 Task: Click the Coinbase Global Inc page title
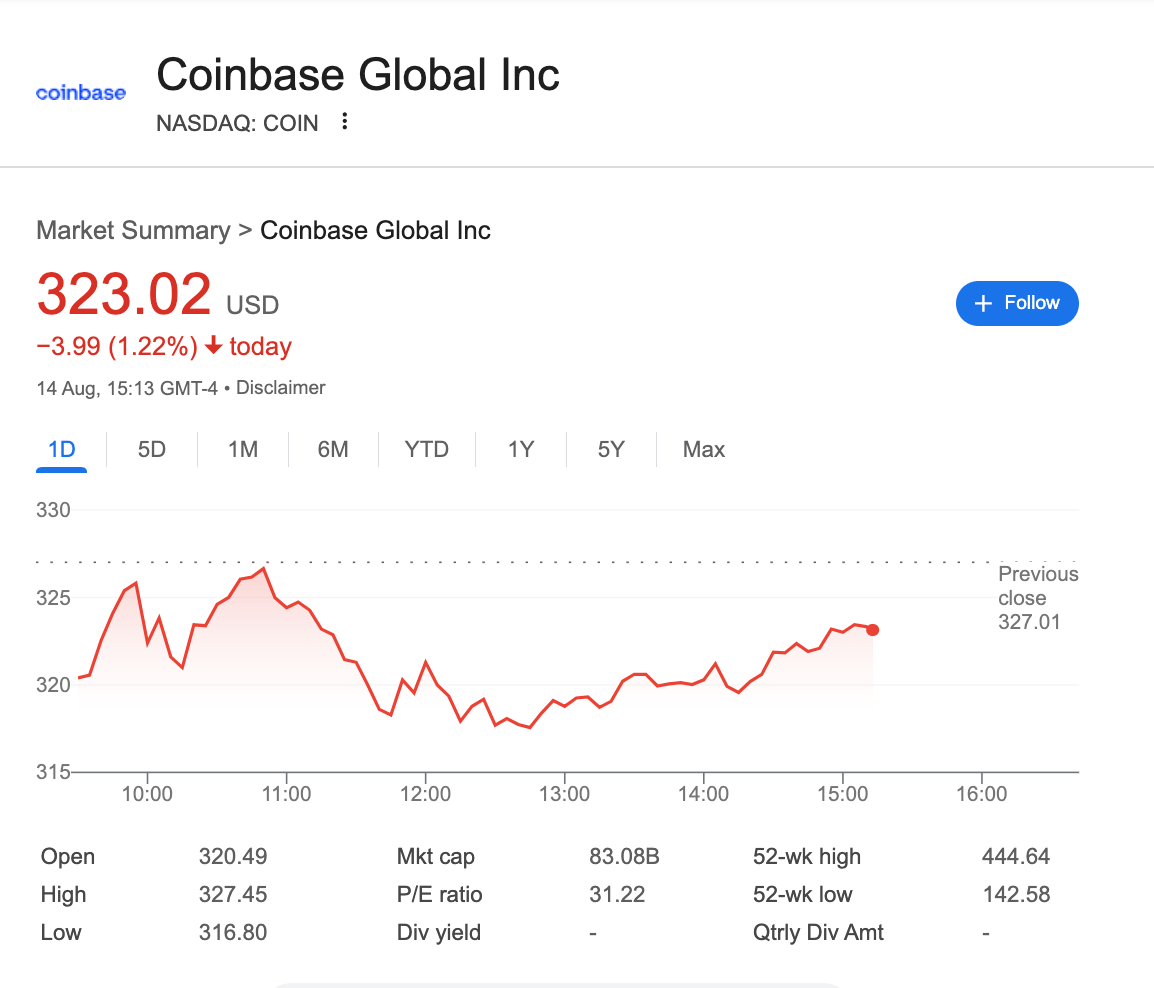(358, 76)
